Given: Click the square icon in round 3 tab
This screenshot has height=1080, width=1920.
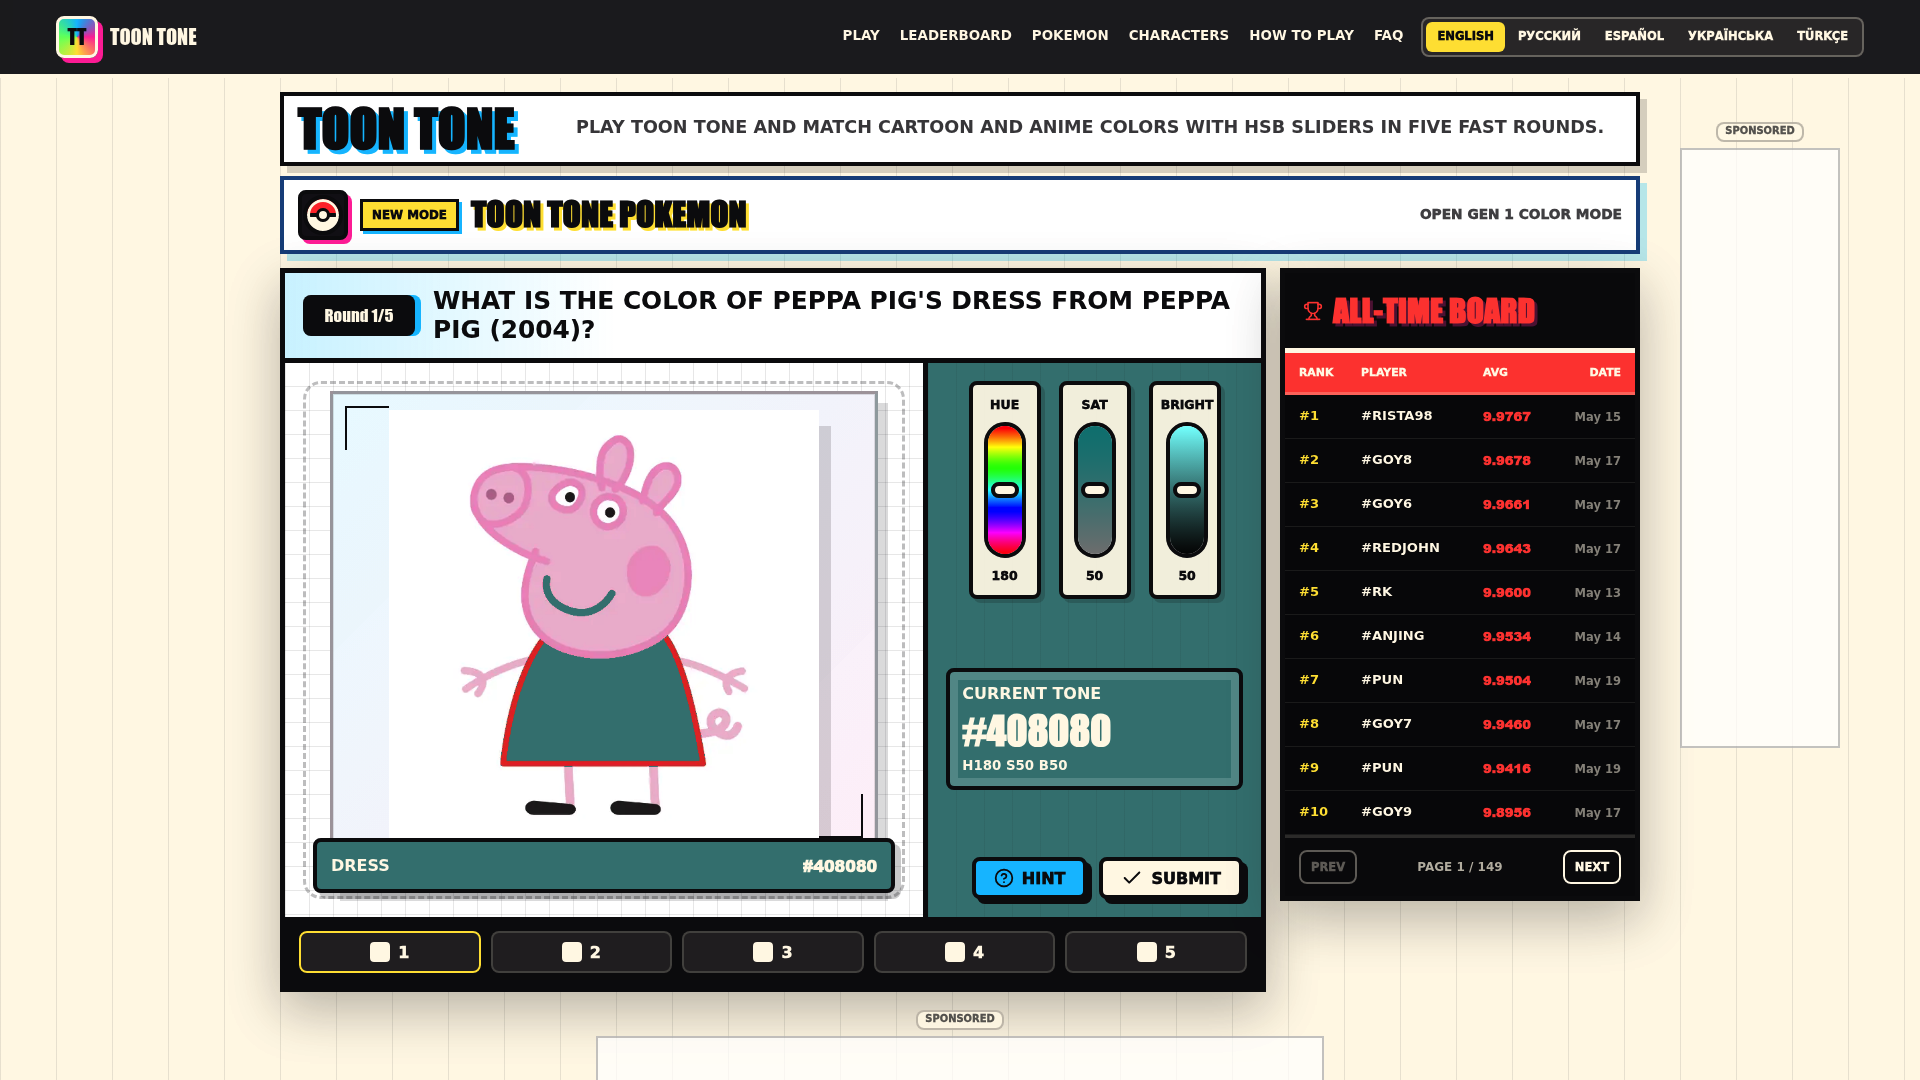Looking at the screenshot, I should tap(763, 952).
